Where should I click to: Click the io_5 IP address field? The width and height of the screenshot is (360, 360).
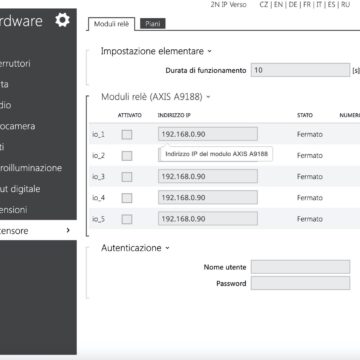point(208,219)
